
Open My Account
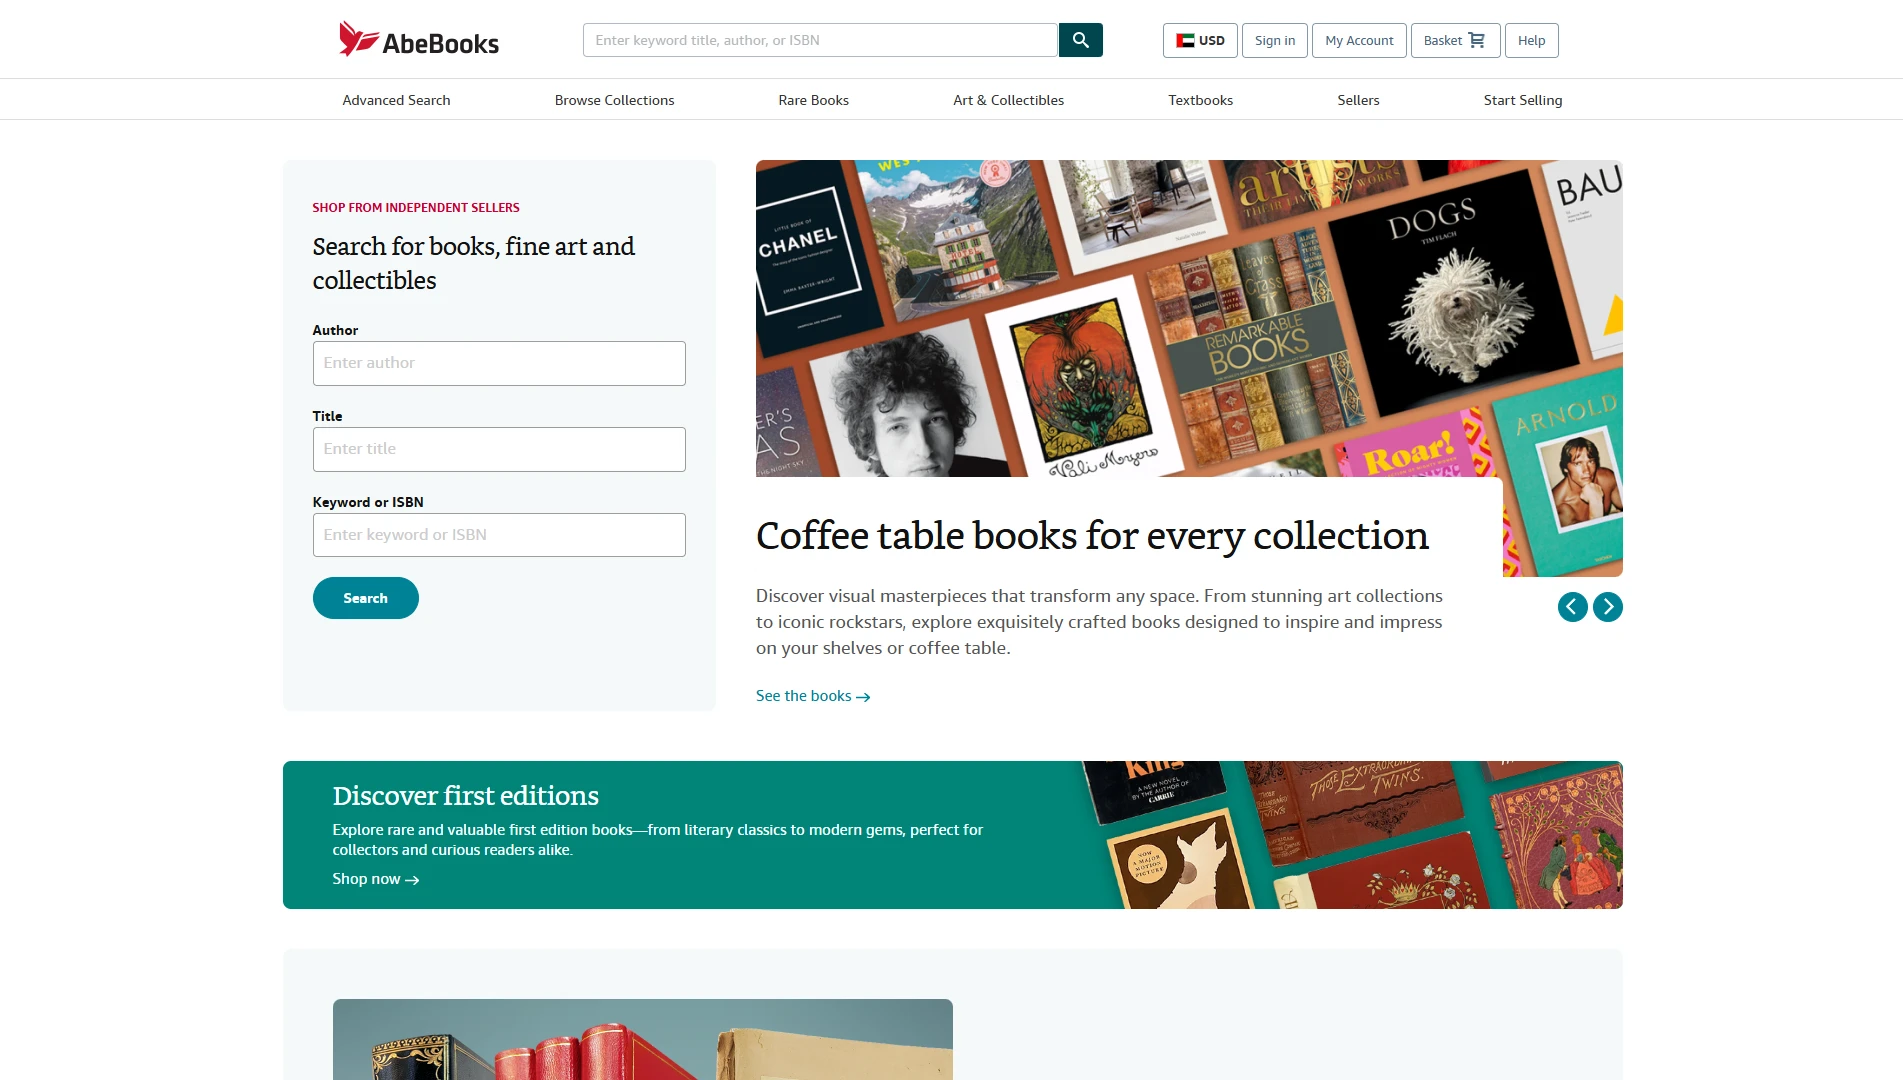click(1359, 40)
